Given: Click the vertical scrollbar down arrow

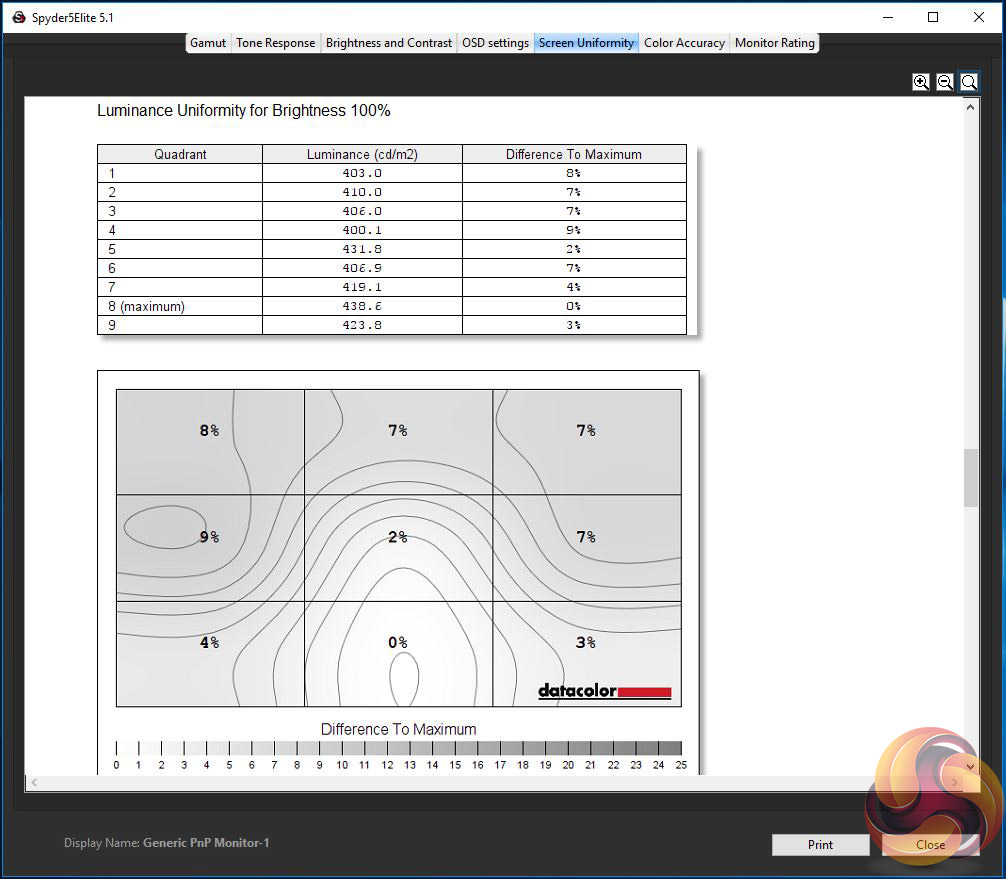Looking at the screenshot, I should click(x=971, y=766).
